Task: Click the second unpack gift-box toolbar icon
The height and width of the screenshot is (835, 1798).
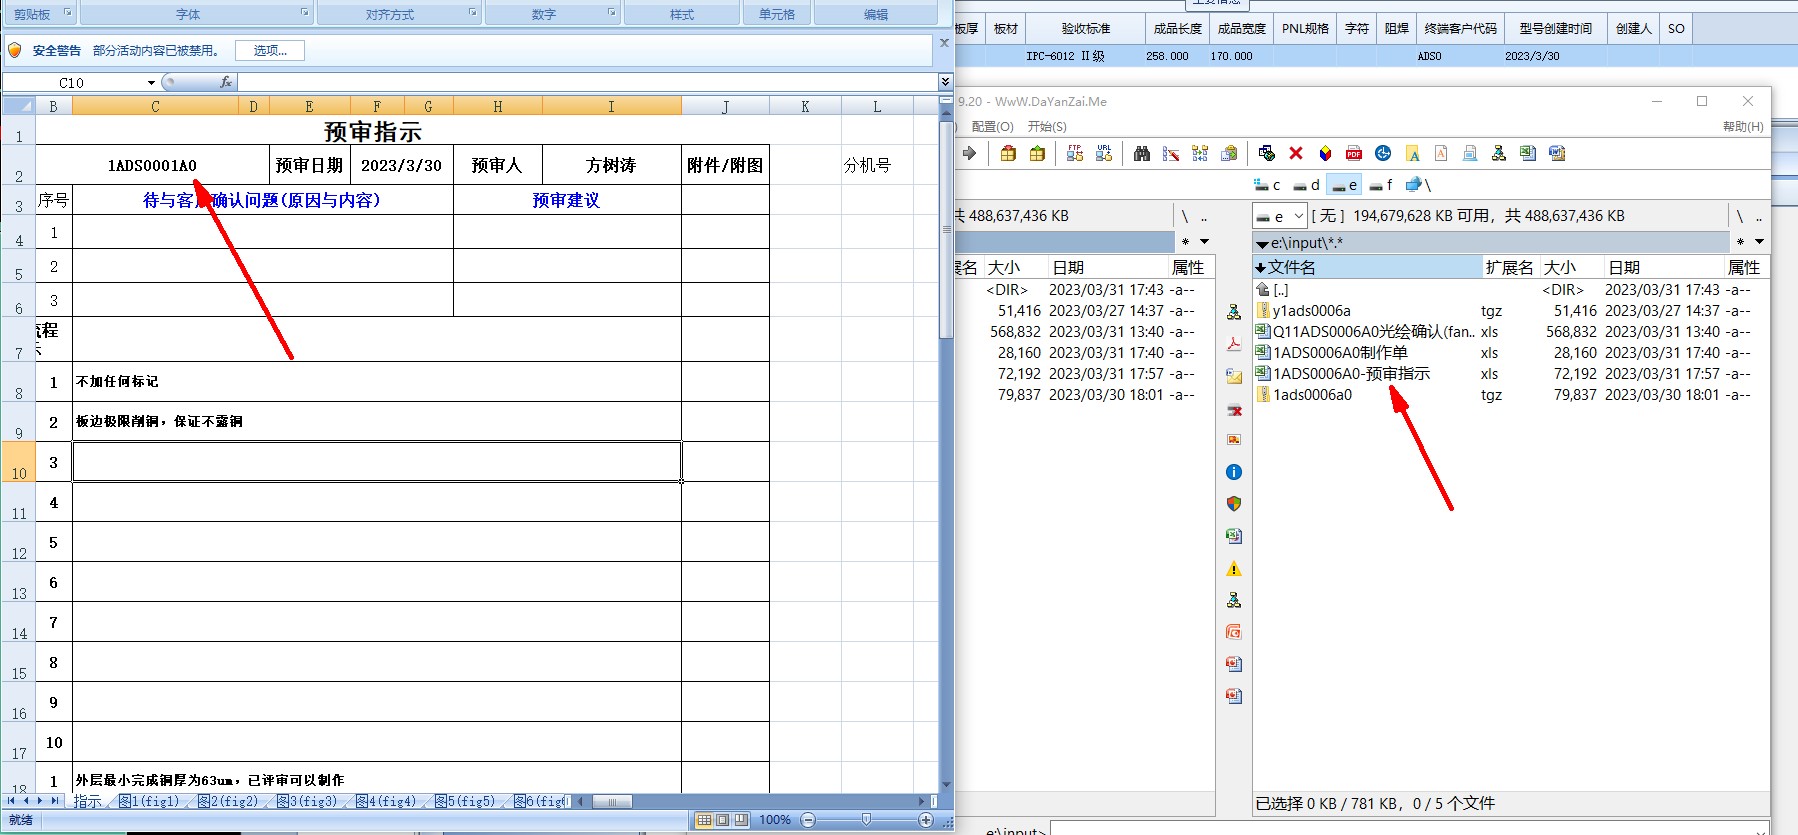Action: pos(1037,153)
